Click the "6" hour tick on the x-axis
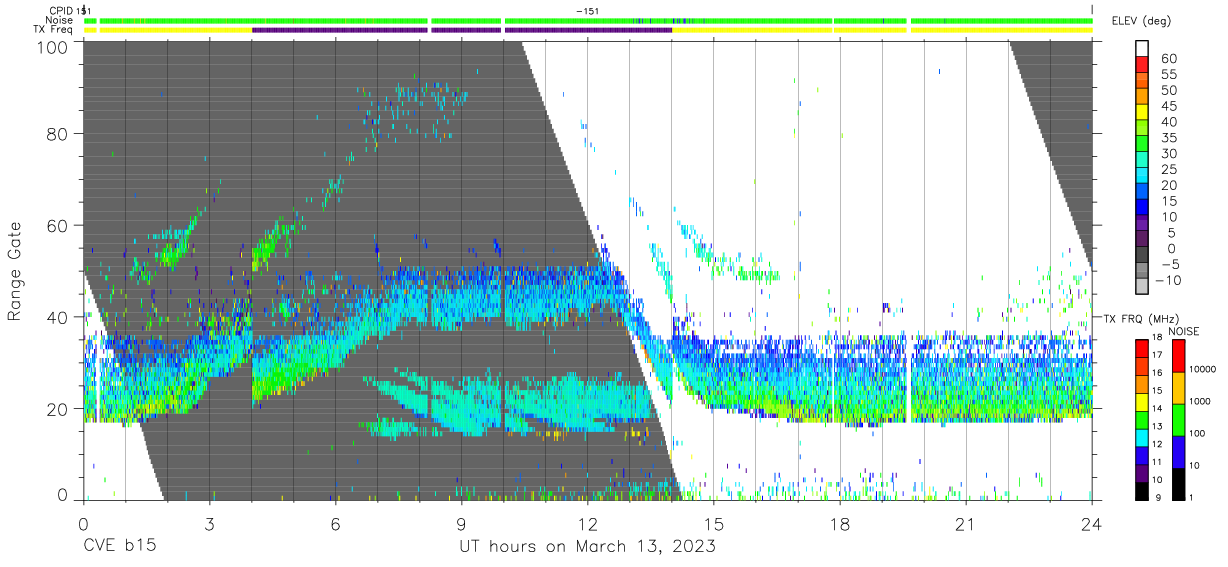 (x=335, y=523)
